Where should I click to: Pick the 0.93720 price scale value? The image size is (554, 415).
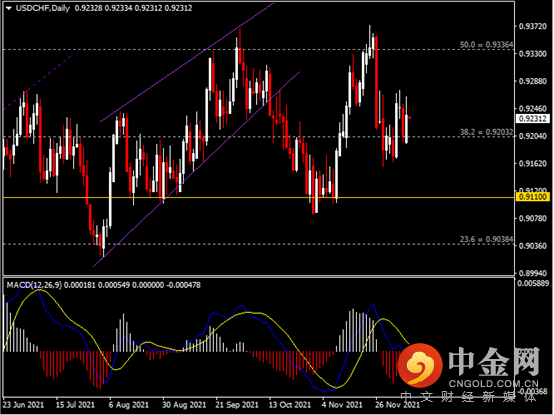pos(533,26)
